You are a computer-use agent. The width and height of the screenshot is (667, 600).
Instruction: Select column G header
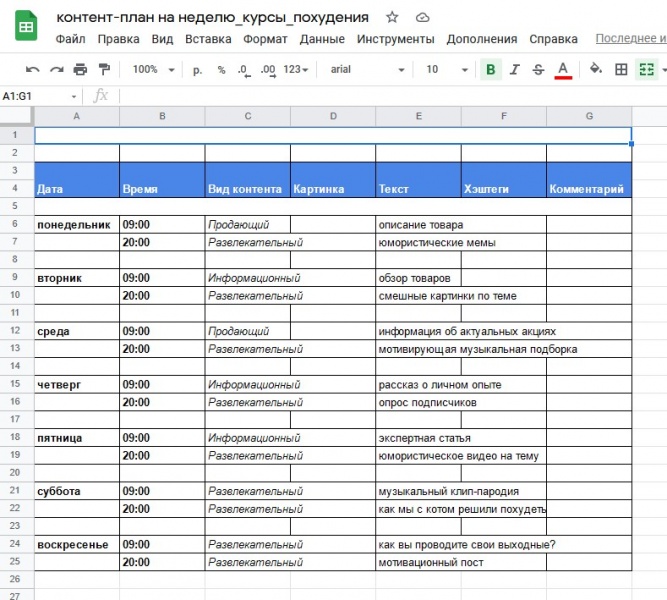pyautogui.click(x=589, y=116)
